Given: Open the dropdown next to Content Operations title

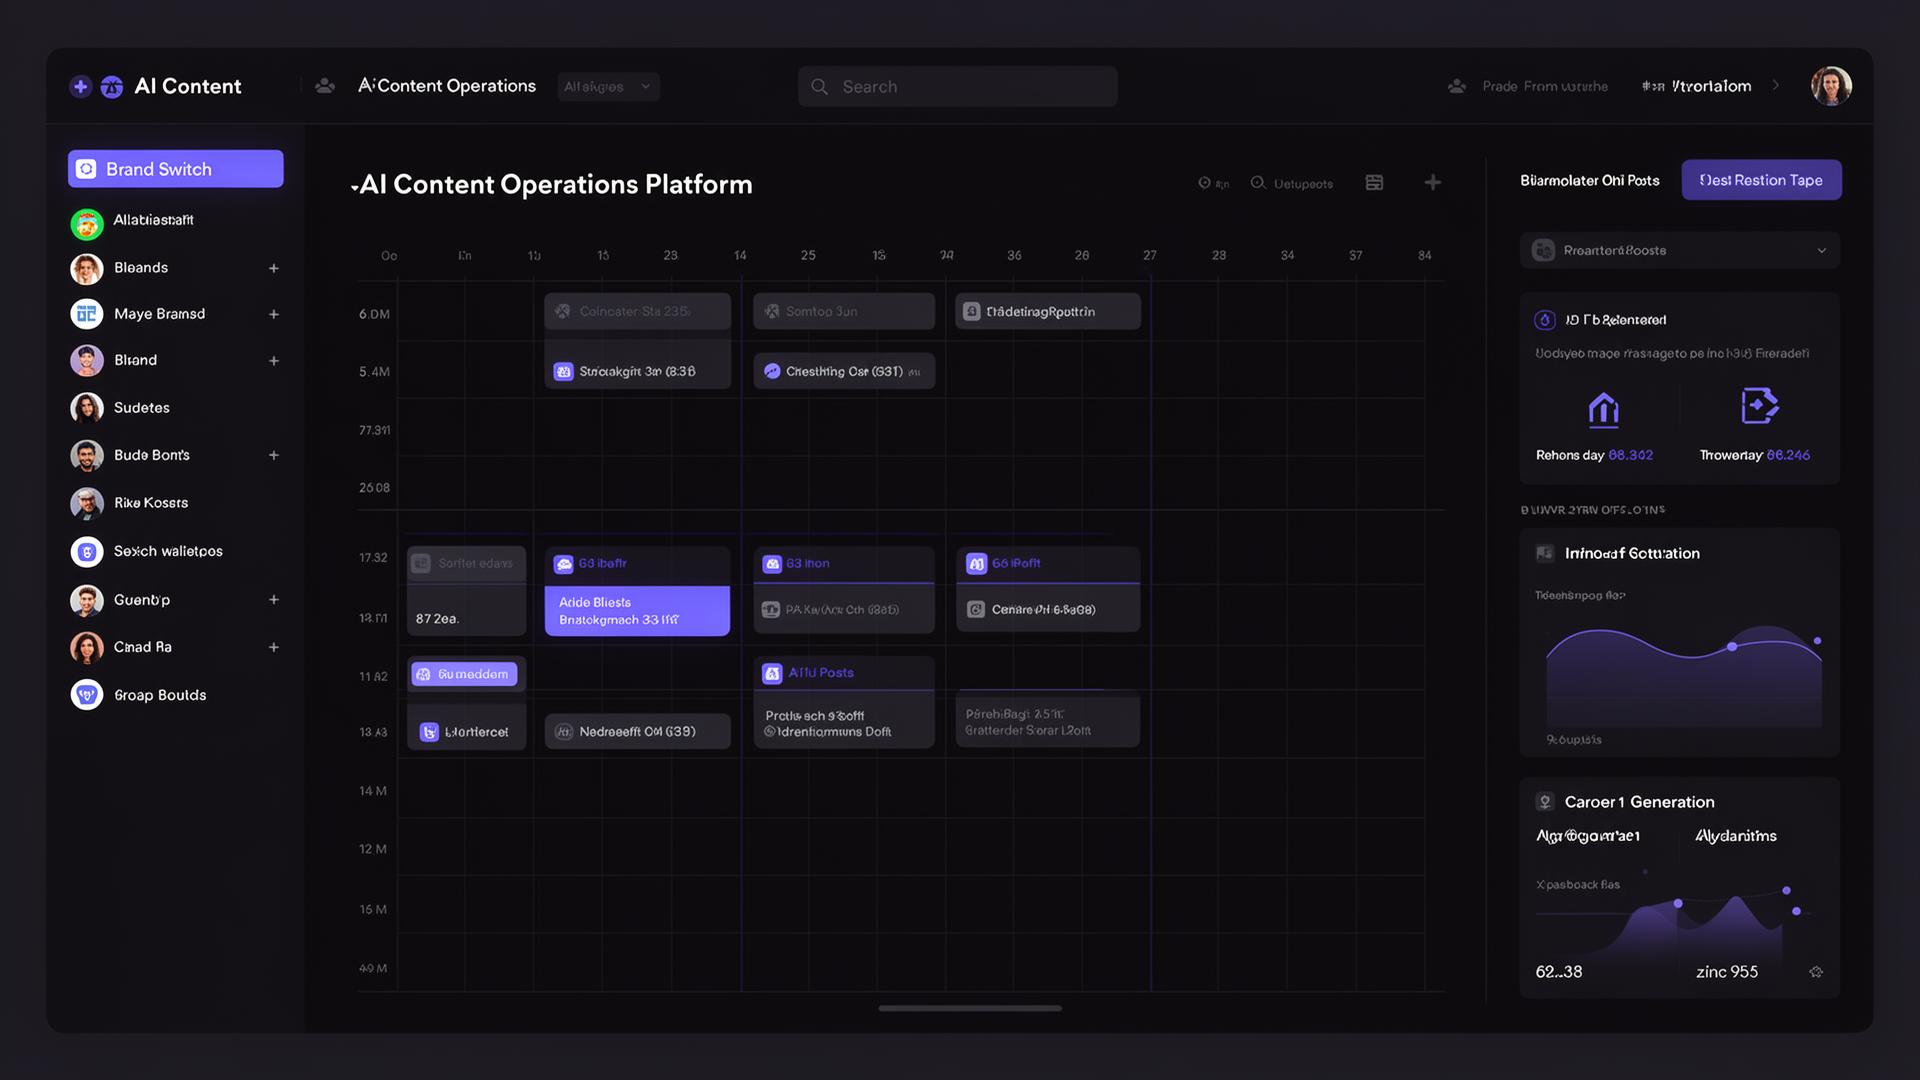Looking at the screenshot, I should [x=608, y=87].
